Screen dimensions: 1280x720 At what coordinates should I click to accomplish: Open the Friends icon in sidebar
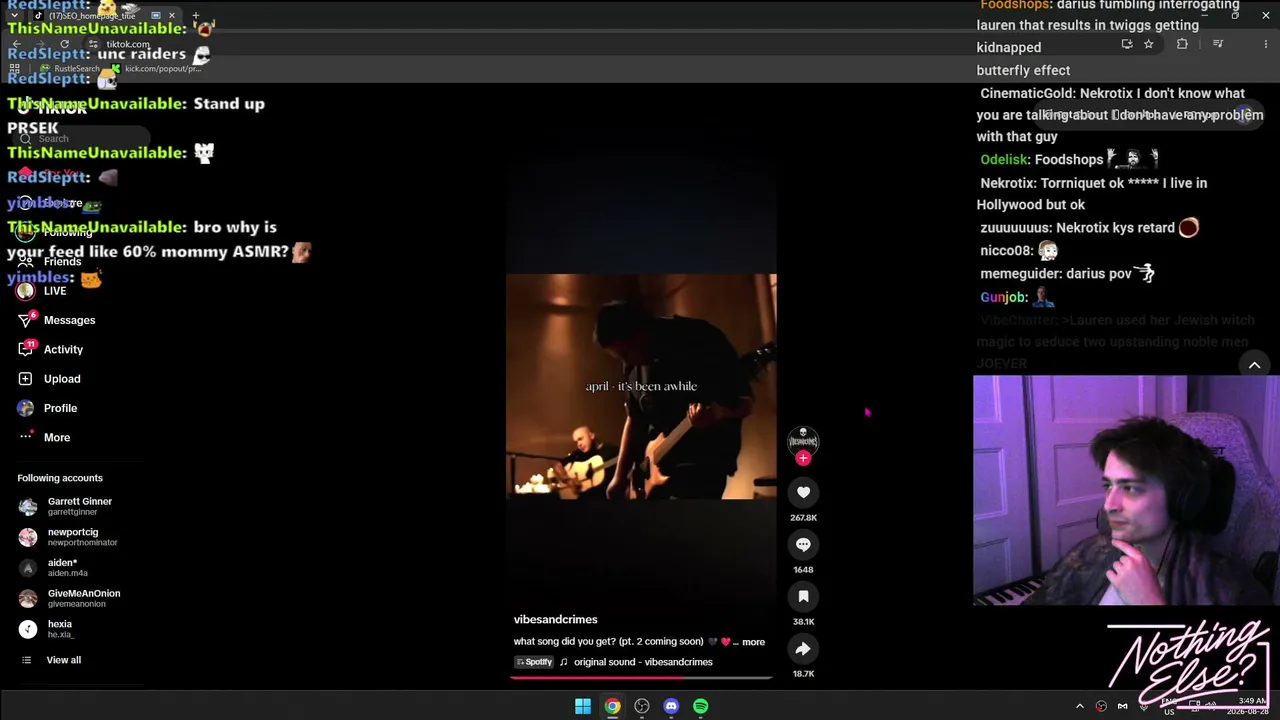26,262
